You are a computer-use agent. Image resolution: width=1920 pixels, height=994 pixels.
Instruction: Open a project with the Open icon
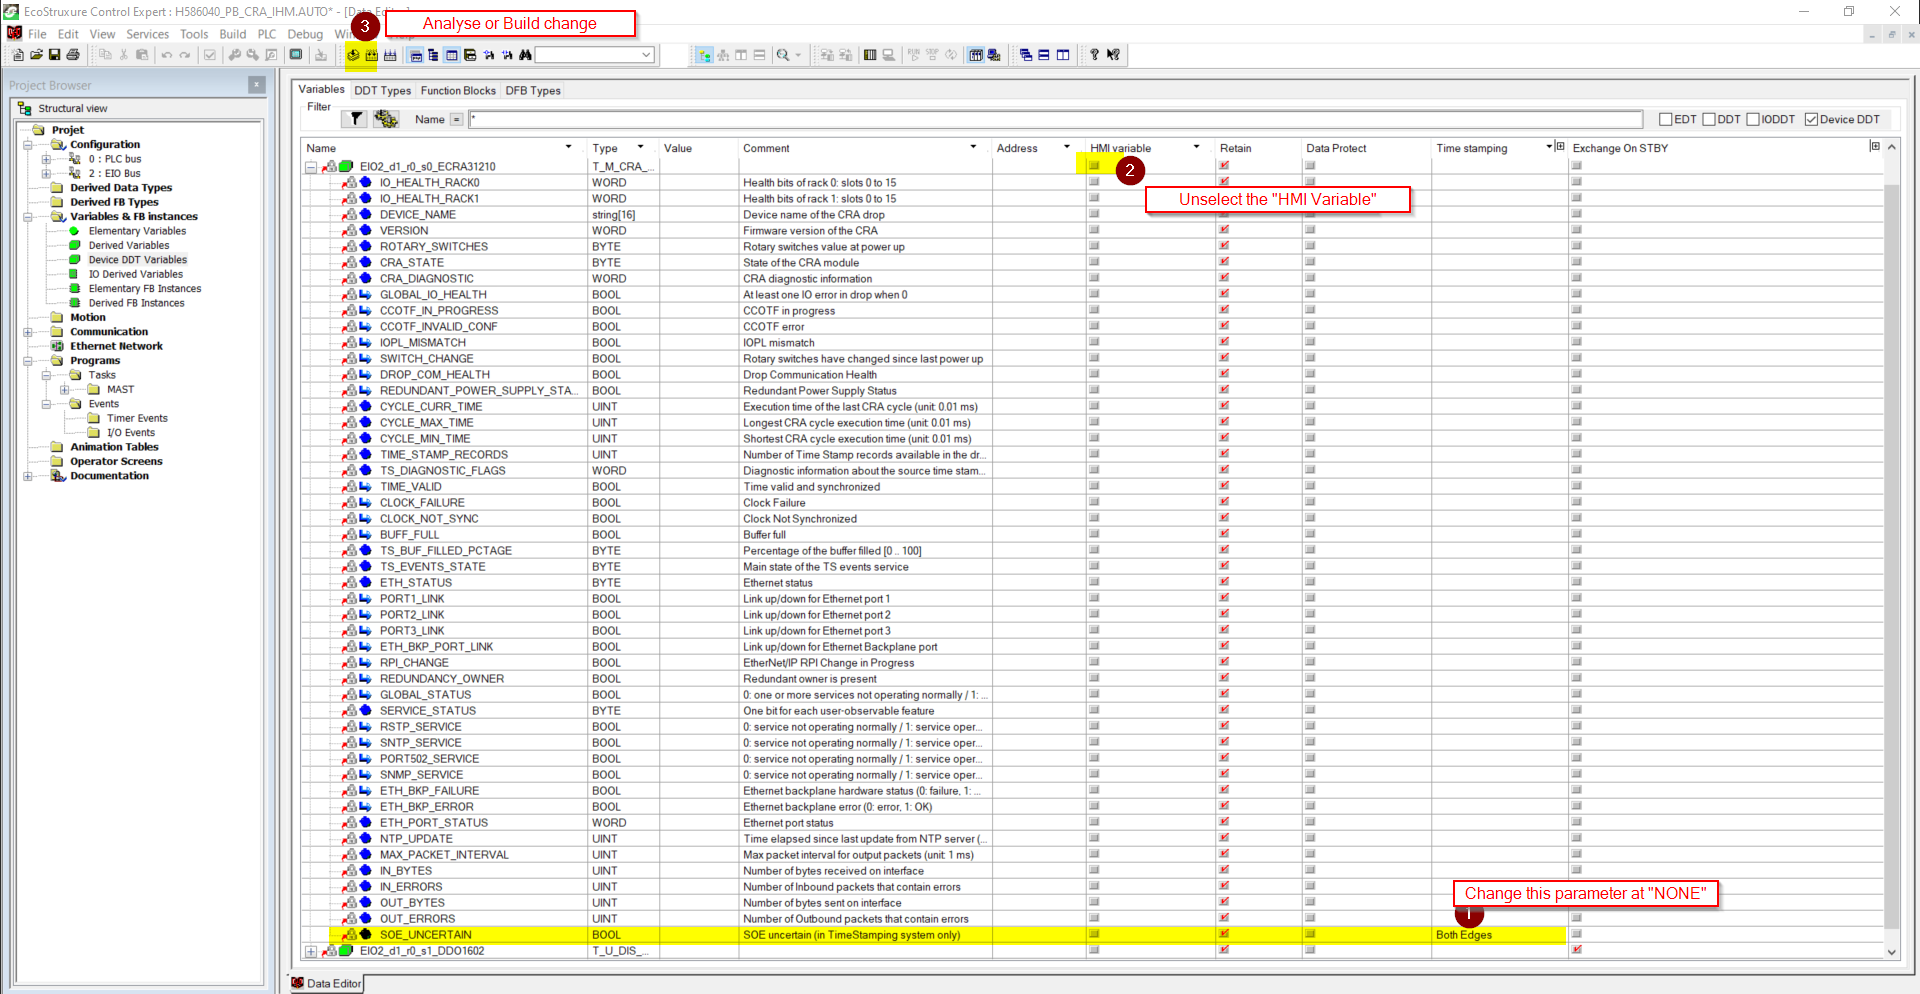click(36, 55)
